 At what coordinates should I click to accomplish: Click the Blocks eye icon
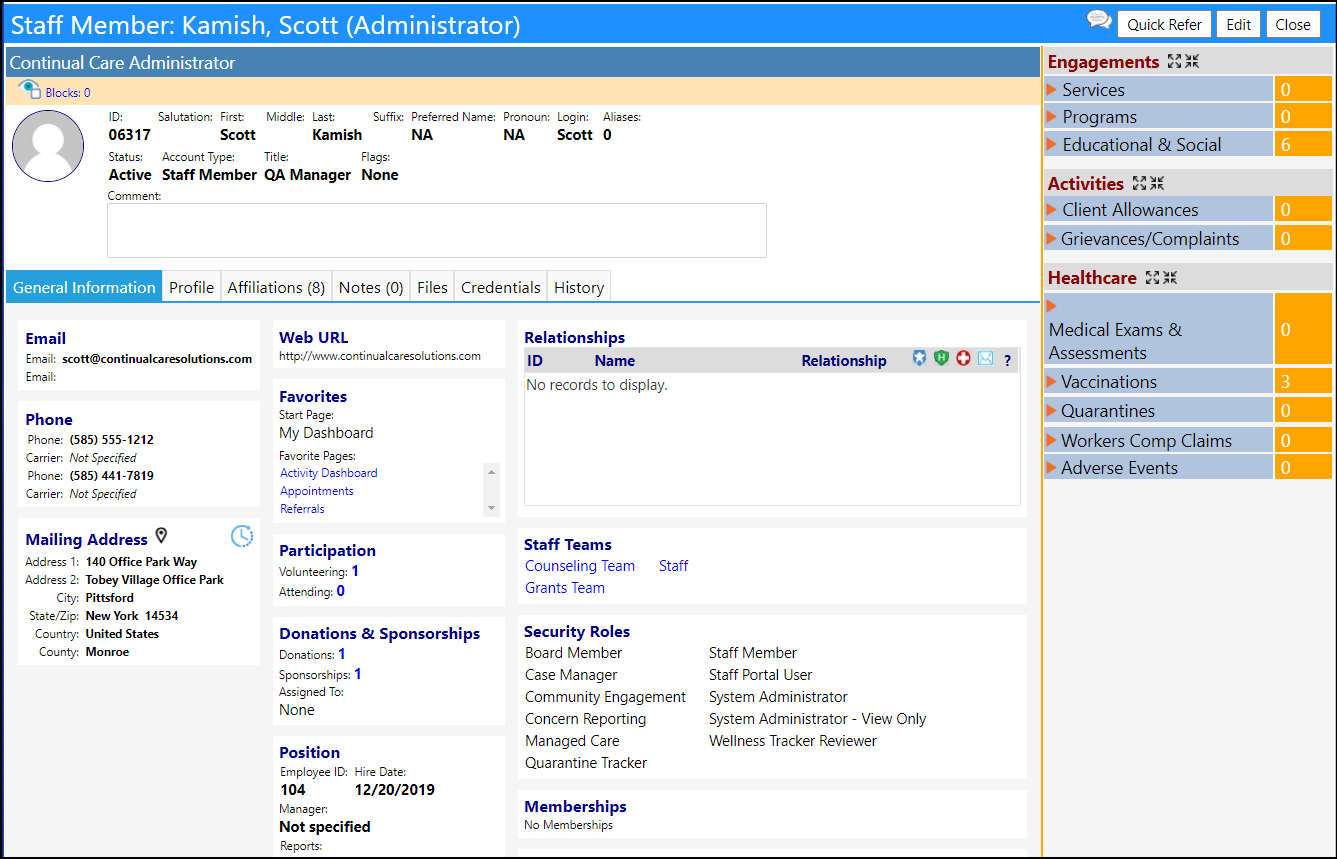(x=30, y=90)
